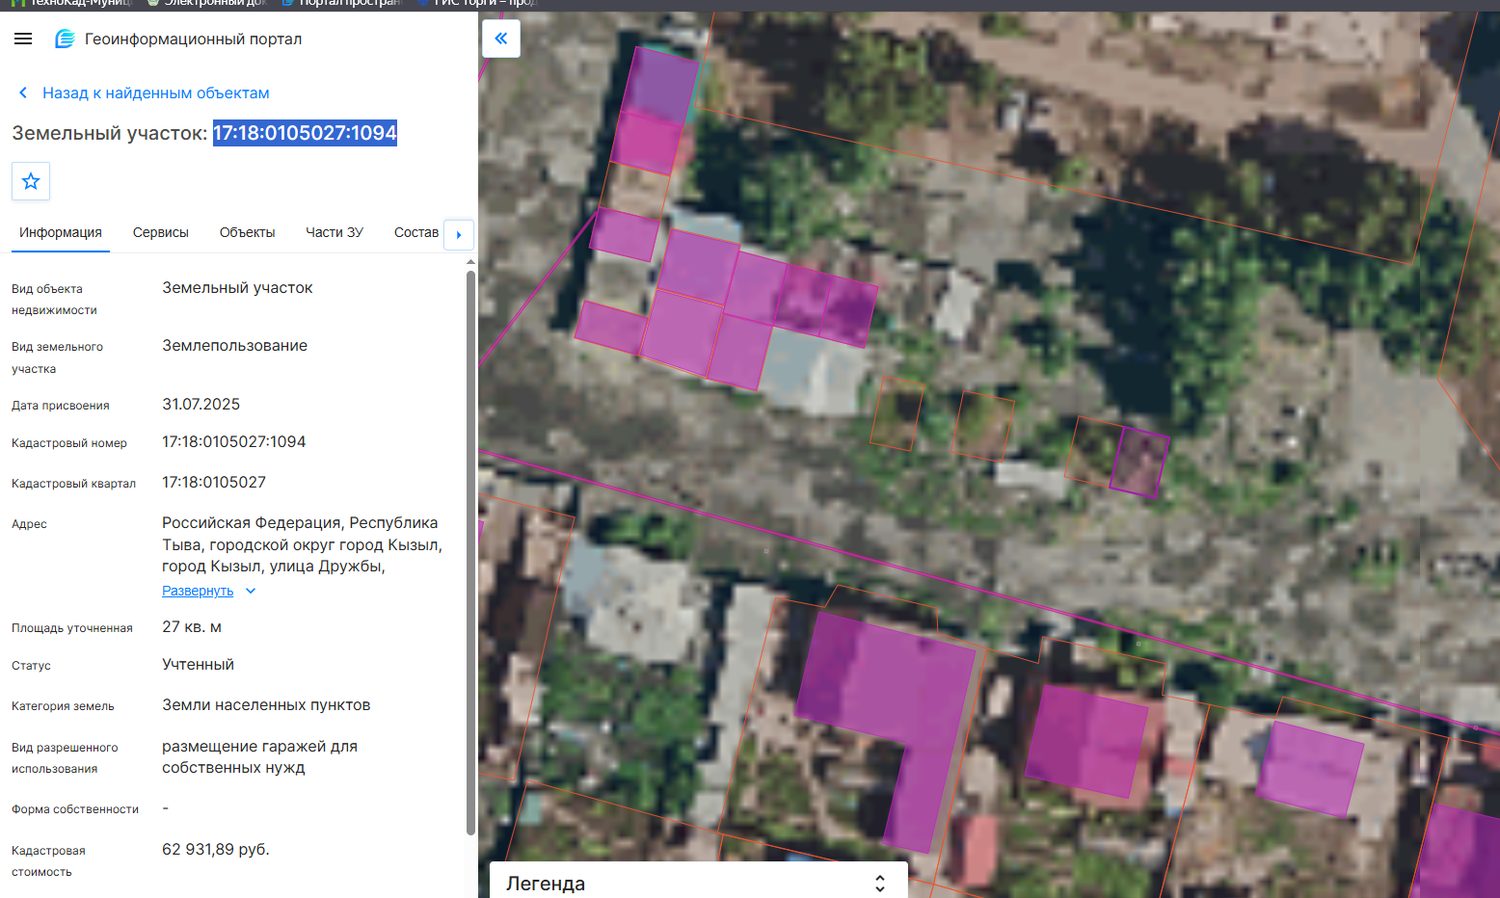
Task: Select the Состав tab
Action: 416,232
